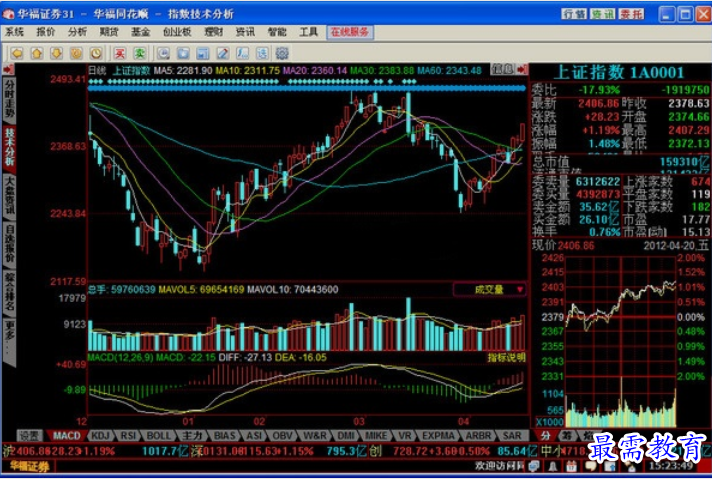Select the 技术分析 sidebar tab
Screen dimensions: 712x479
pos(9,148)
